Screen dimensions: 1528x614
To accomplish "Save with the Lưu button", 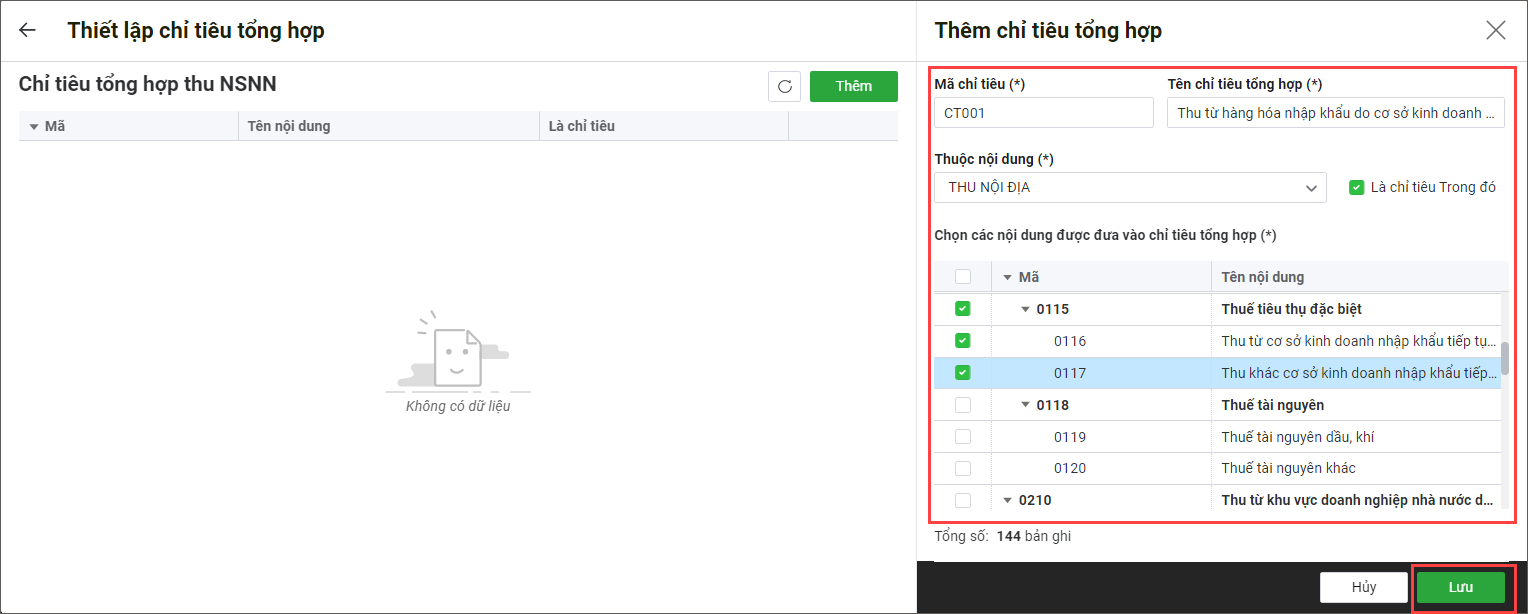I will pyautogui.click(x=1461, y=587).
